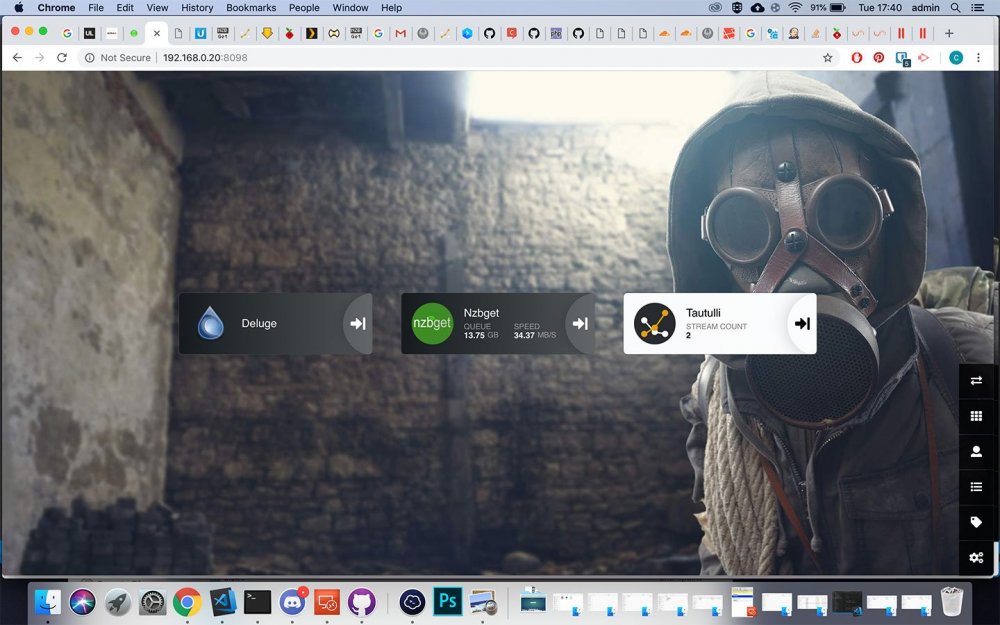Screen dimensions: 1000x625
Task: Click the address bar URL 192.168.0.20:8098
Action: (x=205, y=57)
